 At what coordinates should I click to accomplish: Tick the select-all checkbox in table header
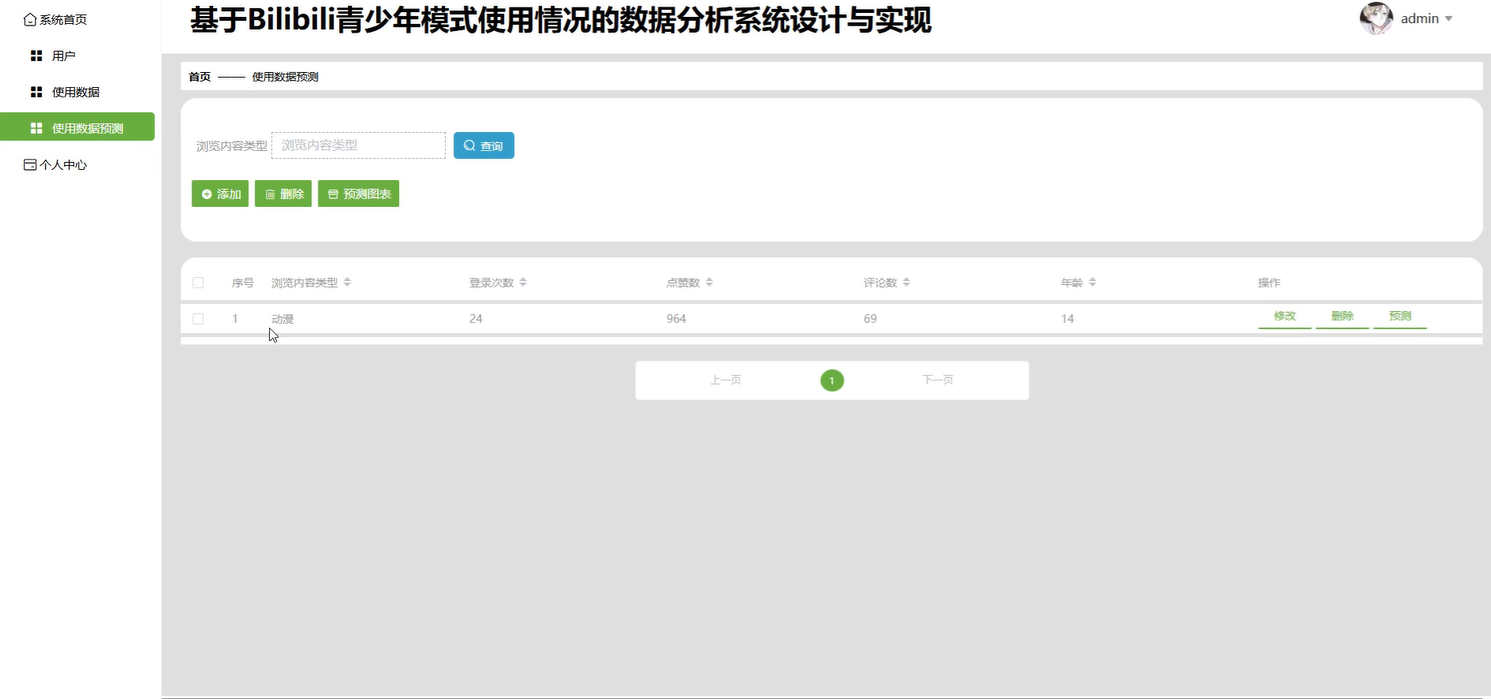198,283
